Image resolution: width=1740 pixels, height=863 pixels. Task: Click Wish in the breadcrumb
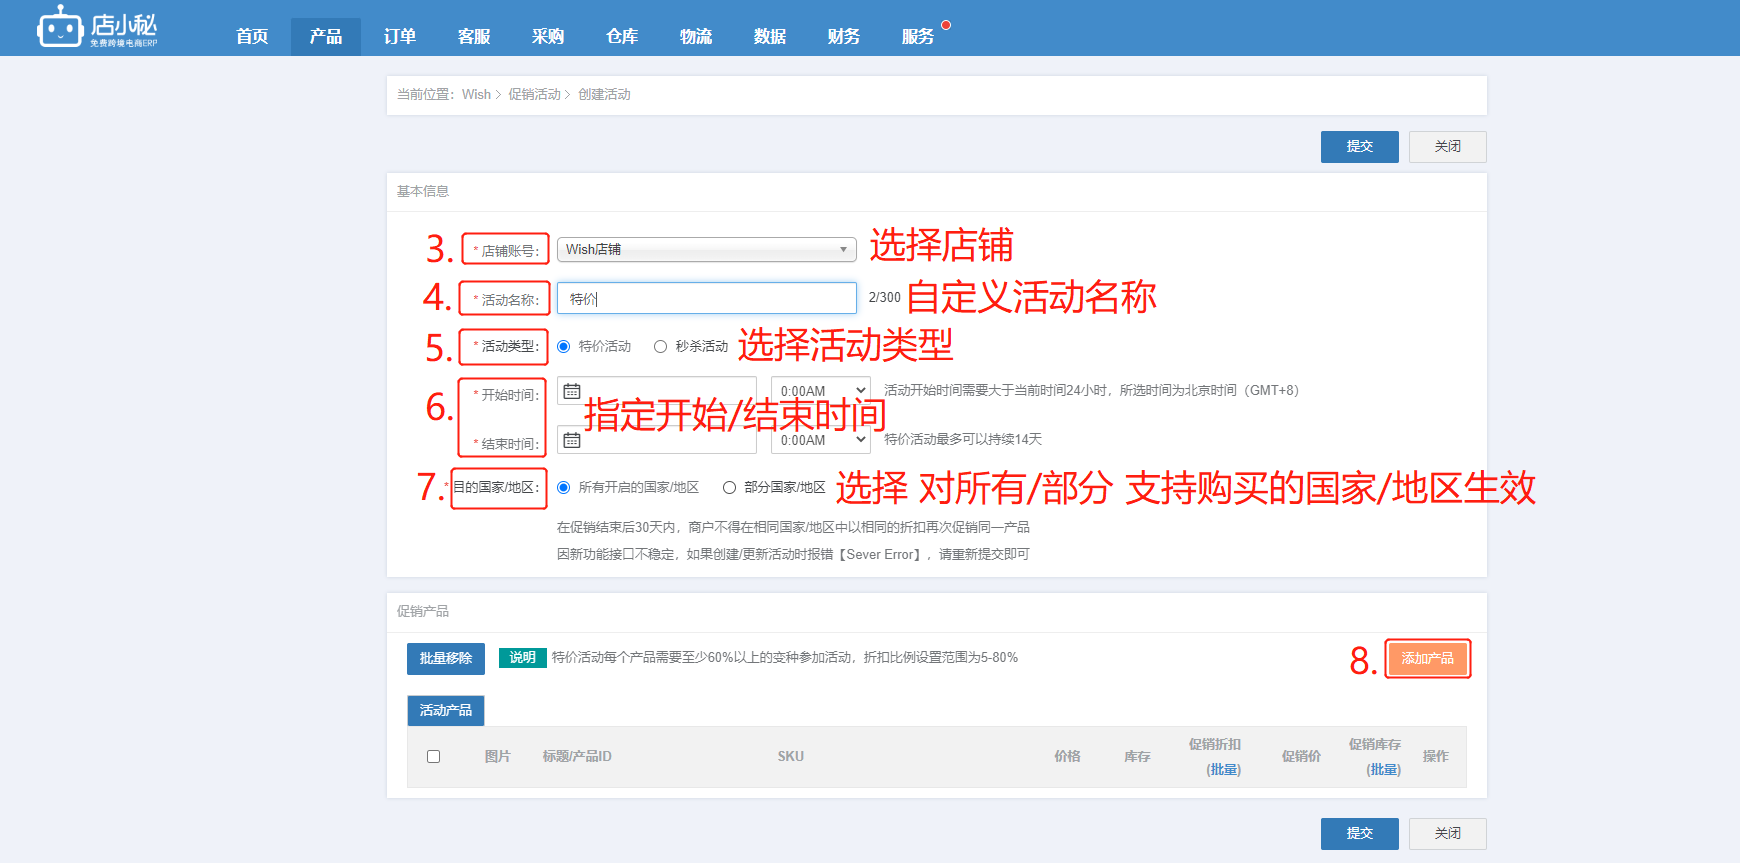(476, 95)
